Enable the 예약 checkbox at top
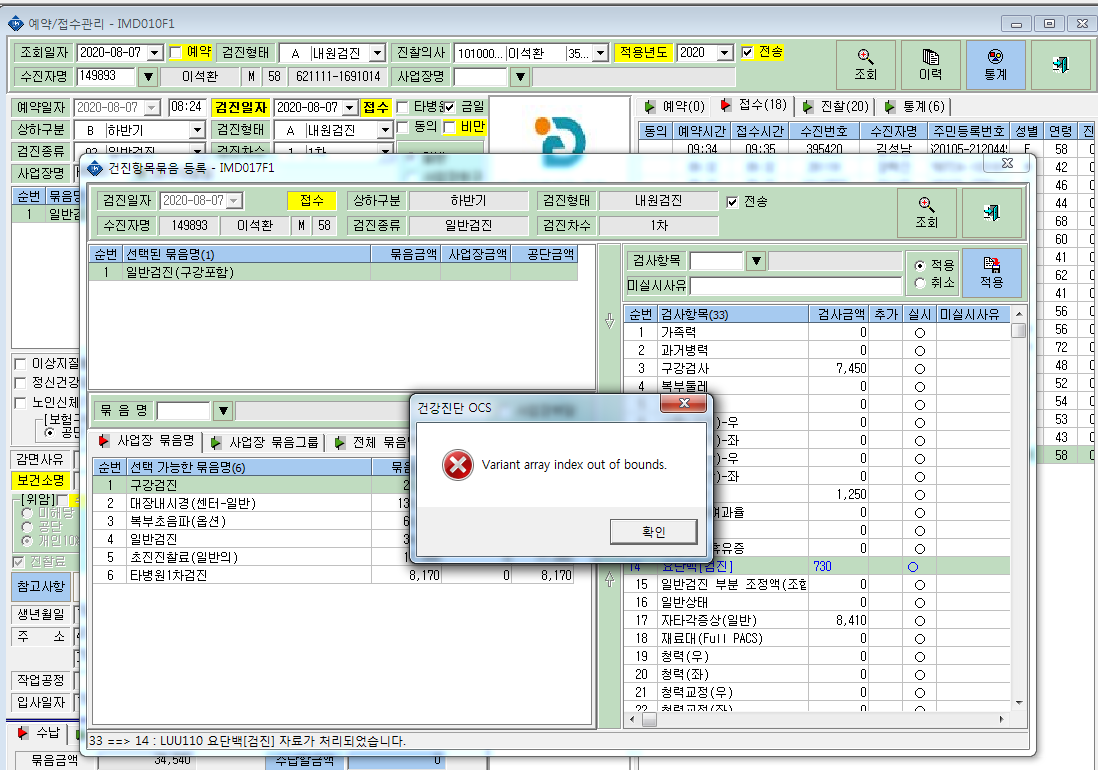The image size is (1098, 770). click(x=176, y=52)
